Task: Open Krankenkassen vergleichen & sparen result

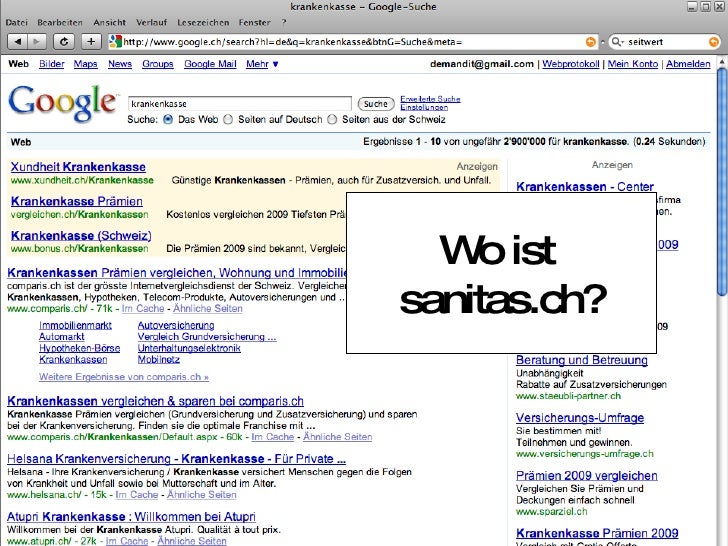Action: coord(156,401)
